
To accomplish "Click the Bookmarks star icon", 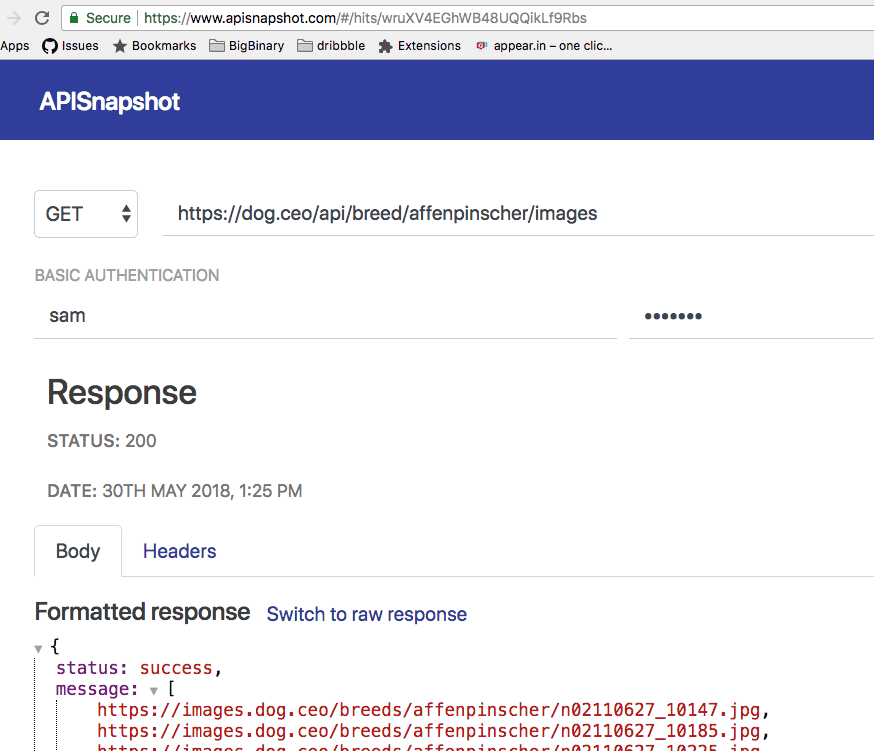I will pyautogui.click(x=122, y=45).
